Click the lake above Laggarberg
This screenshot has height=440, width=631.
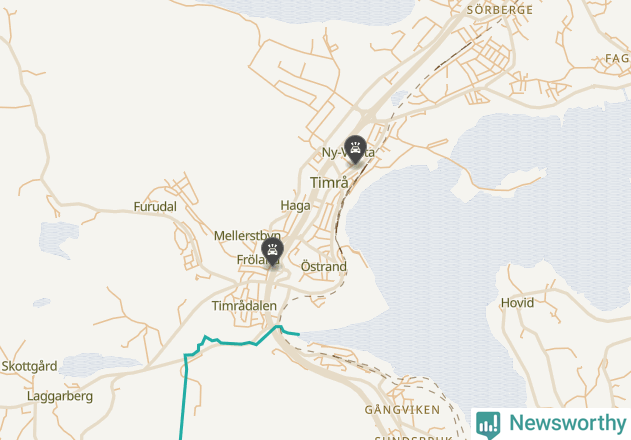click(x=97, y=365)
